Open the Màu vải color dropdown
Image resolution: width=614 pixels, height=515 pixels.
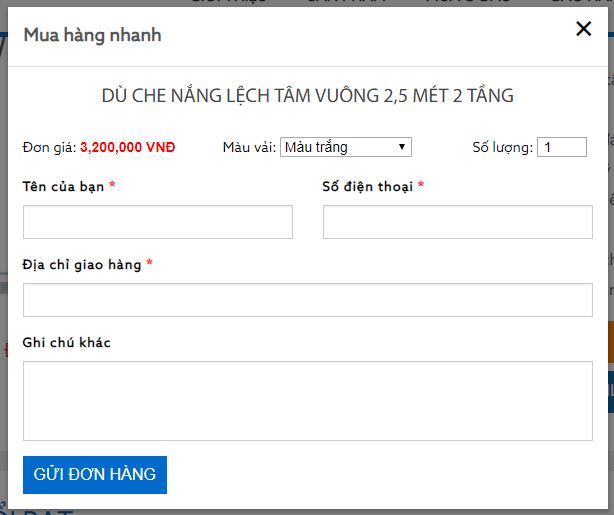click(346, 147)
